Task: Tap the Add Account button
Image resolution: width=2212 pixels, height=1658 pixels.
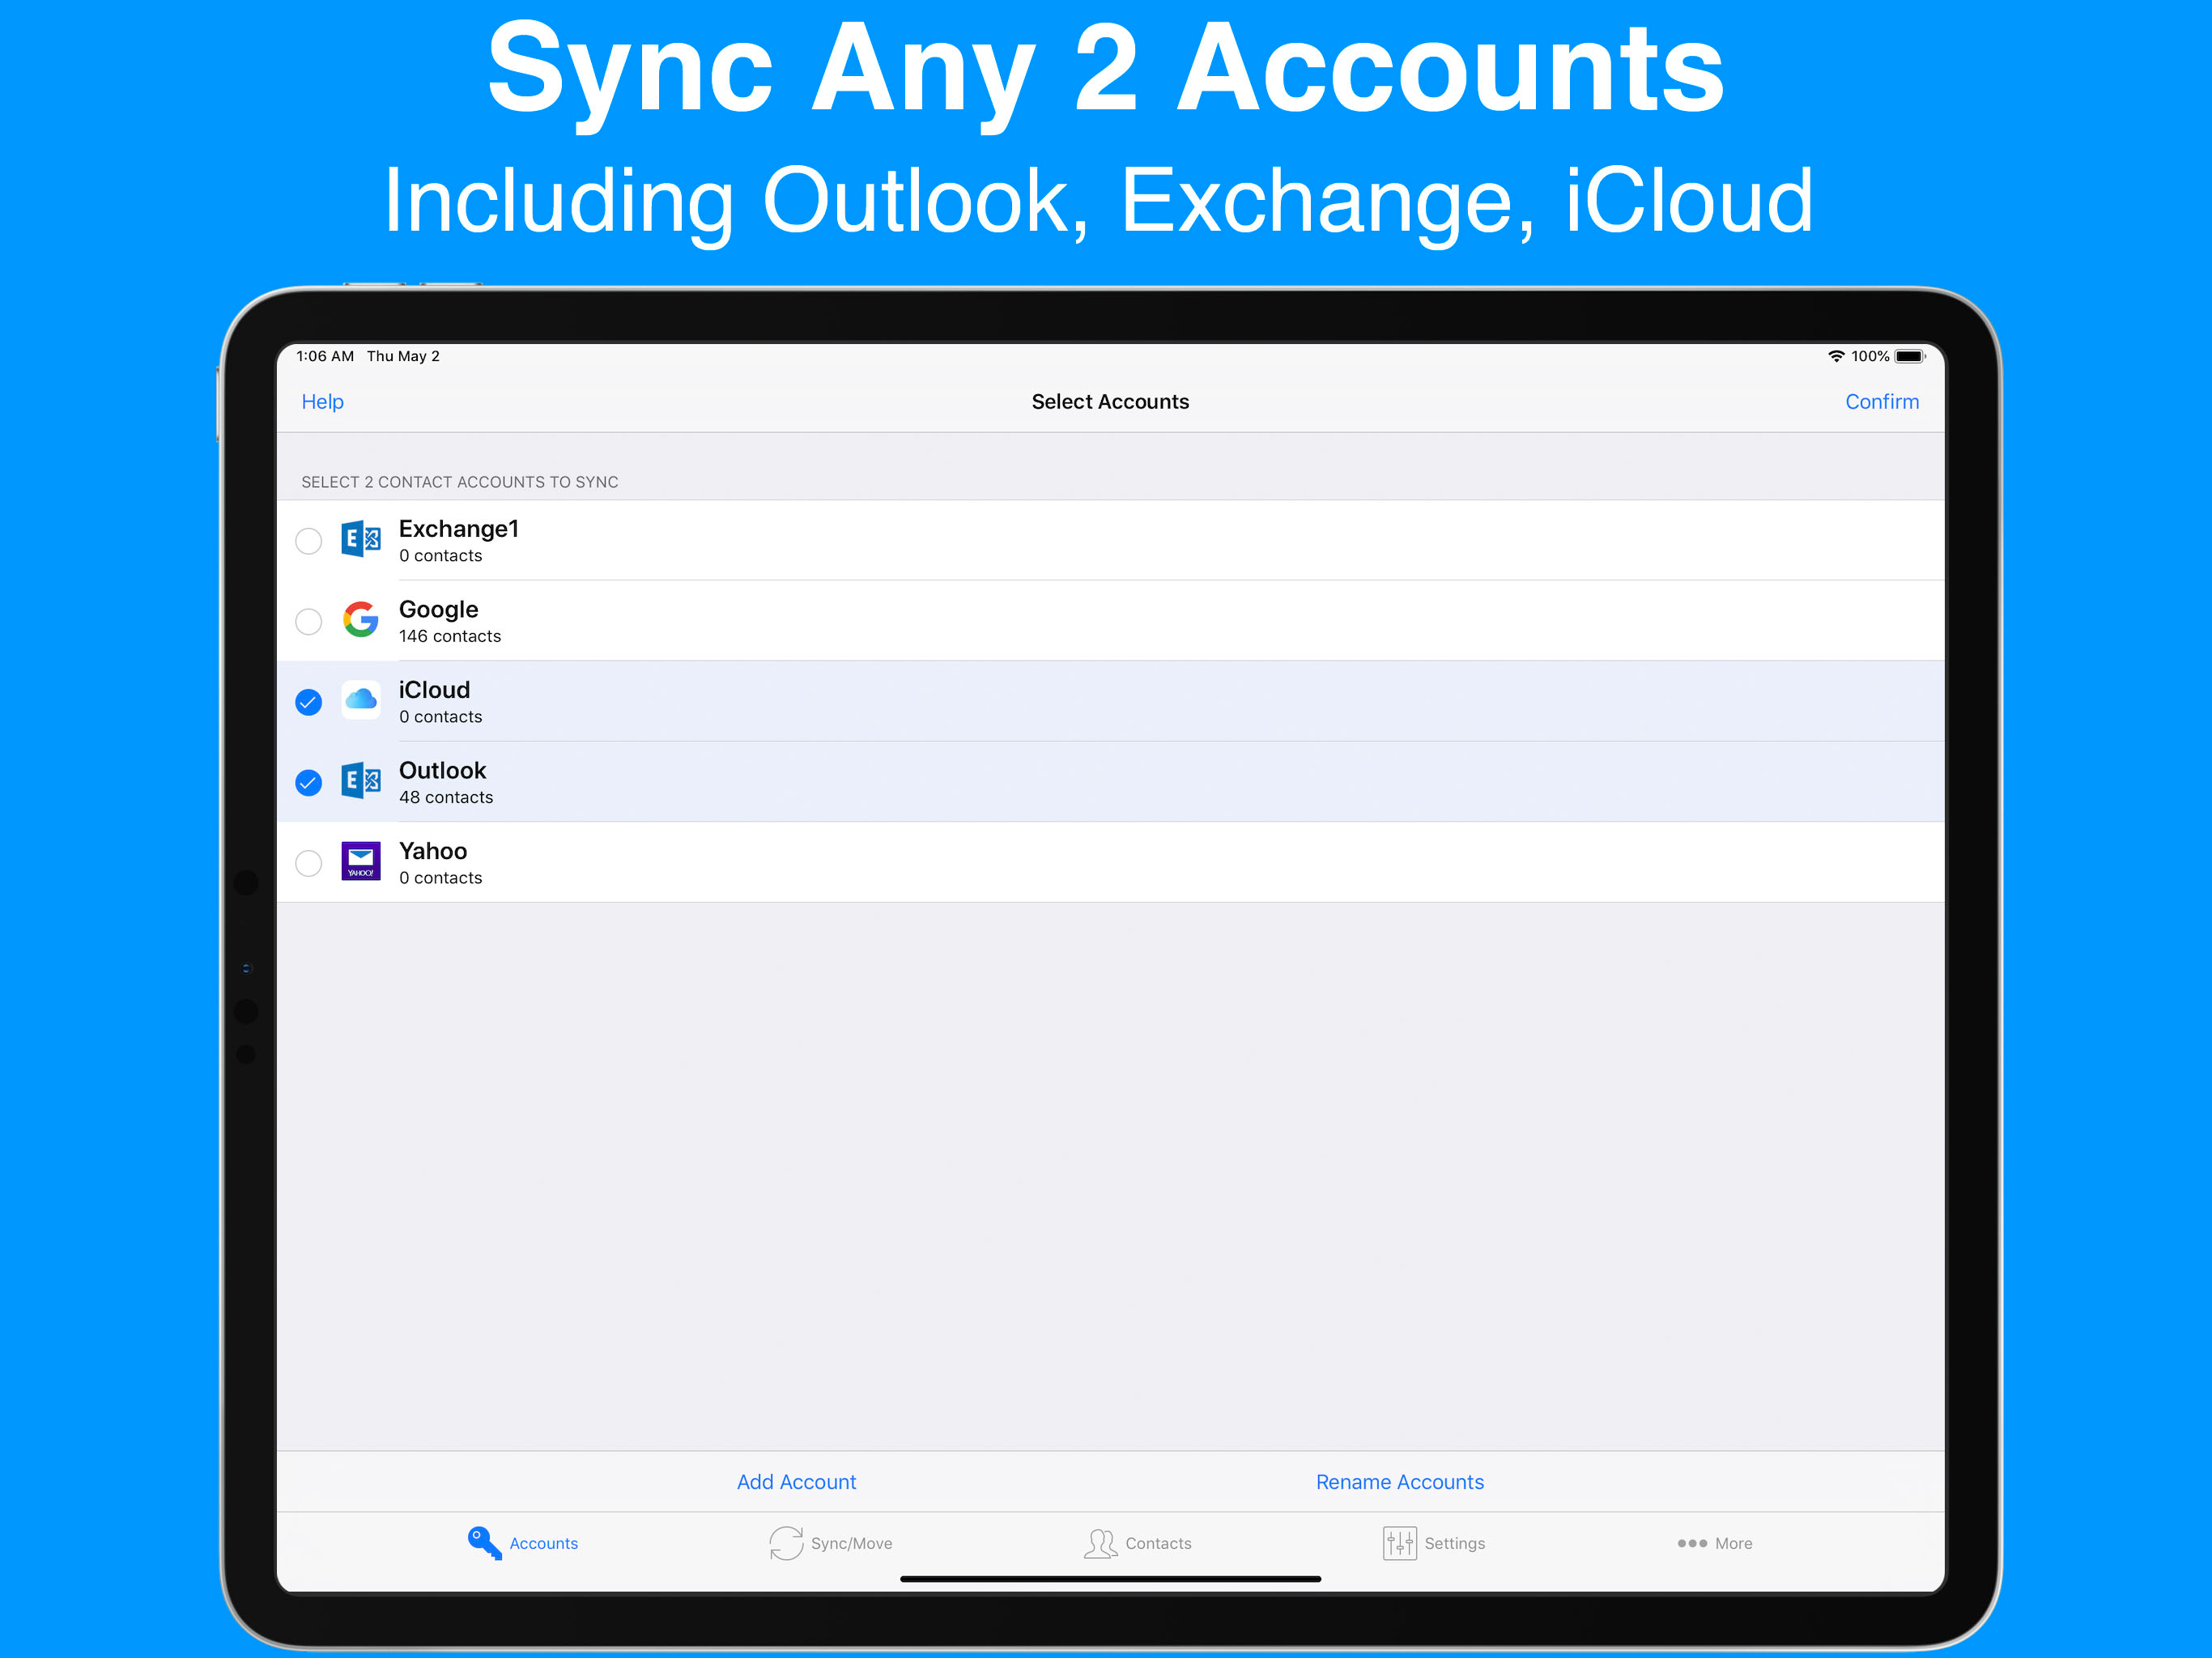Action: pyautogui.click(x=796, y=1482)
